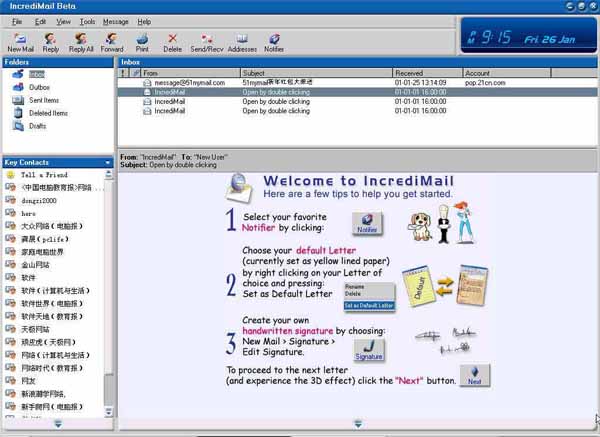Open the File menu
Image resolution: width=600 pixels, height=437 pixels.
point(17,22)
